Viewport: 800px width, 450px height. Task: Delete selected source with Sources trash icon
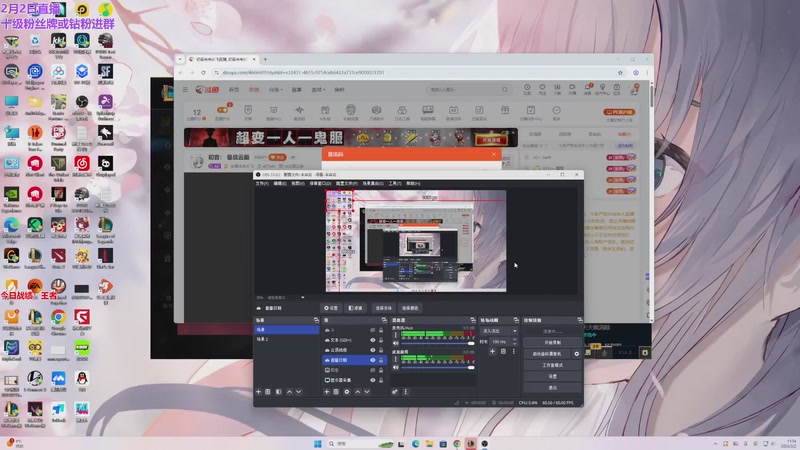point(336,392)
